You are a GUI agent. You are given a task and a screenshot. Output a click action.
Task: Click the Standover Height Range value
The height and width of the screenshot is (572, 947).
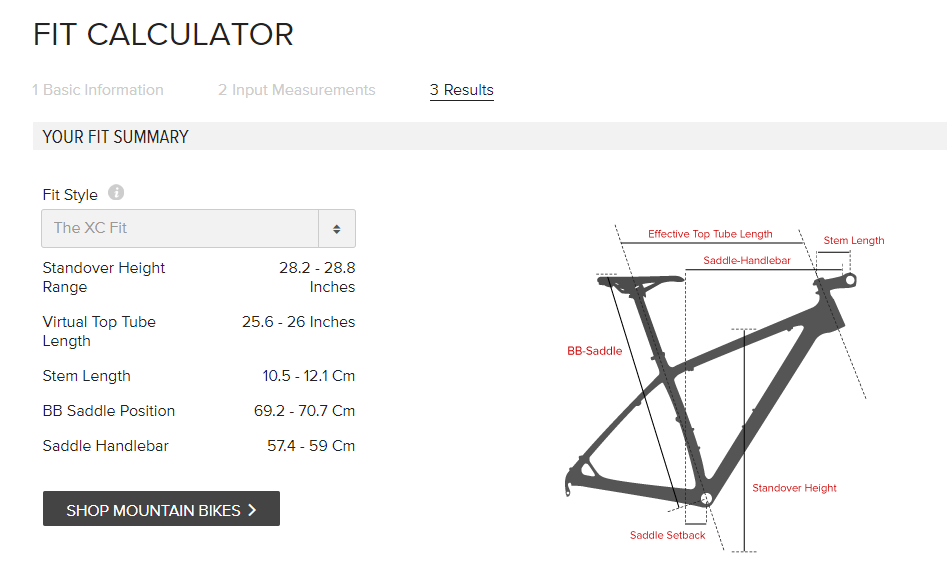pos(317,277)
